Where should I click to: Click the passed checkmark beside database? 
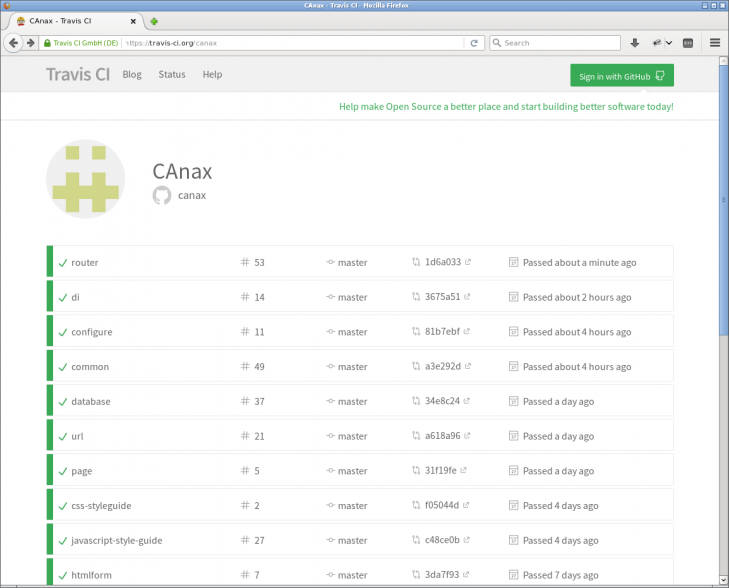[x=63, y=402]
